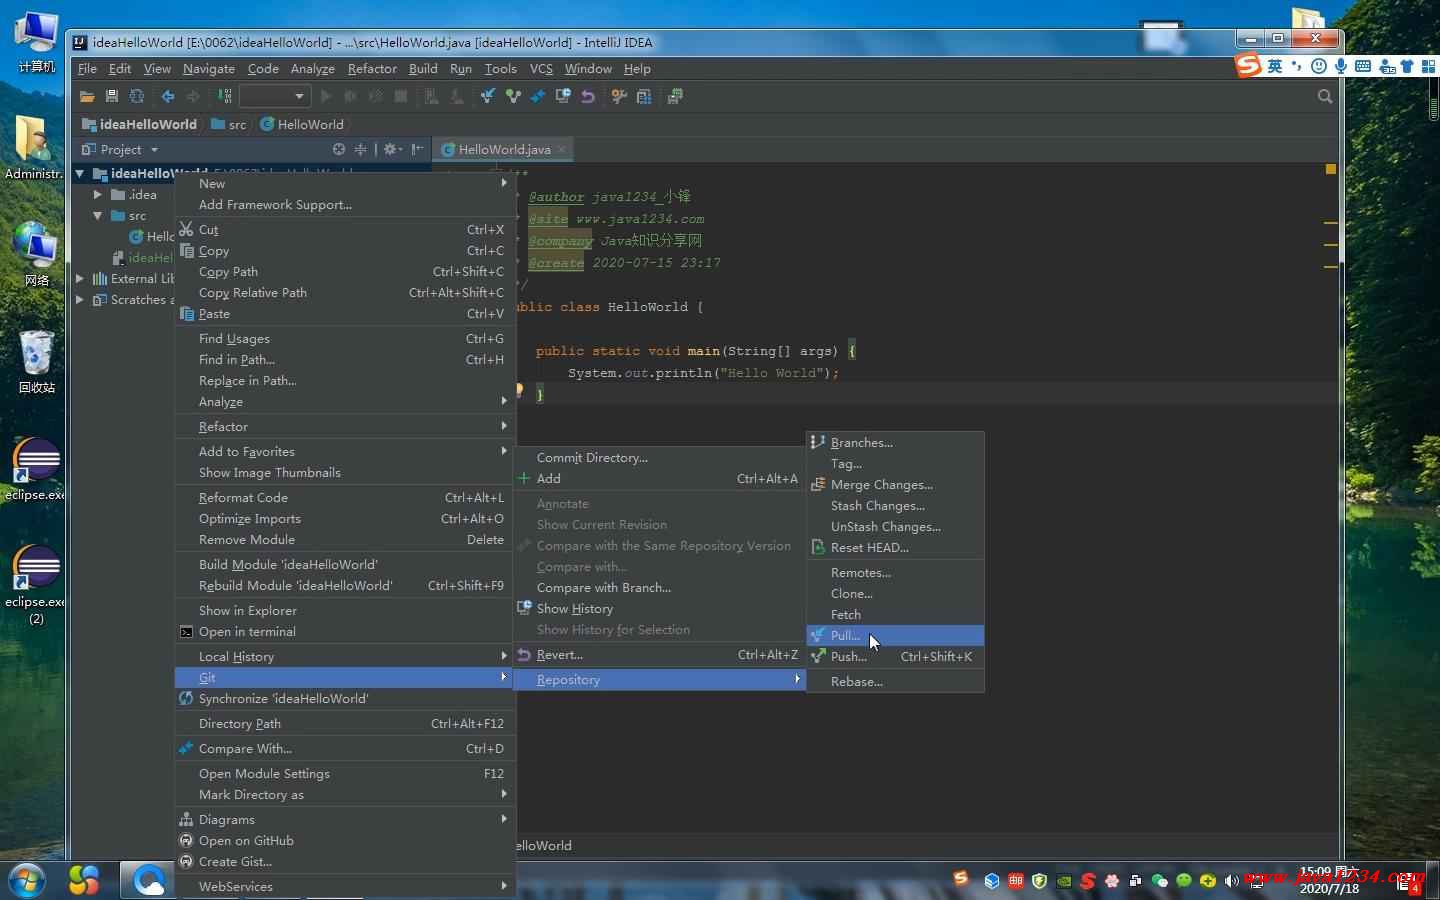Screen dimensions: 1440x900
Task: Open Settings via wrench toolbar icon
Action: (x=619, y=96)
